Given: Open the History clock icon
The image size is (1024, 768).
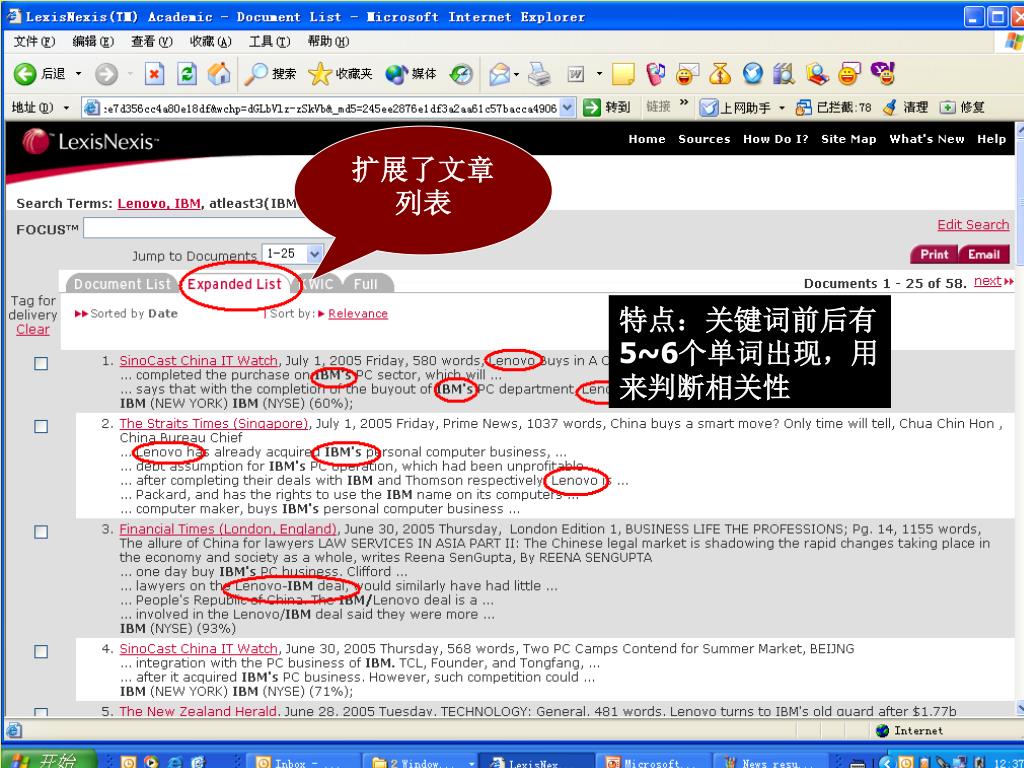Looking at the screenshot, I should [x=461, y=74].
